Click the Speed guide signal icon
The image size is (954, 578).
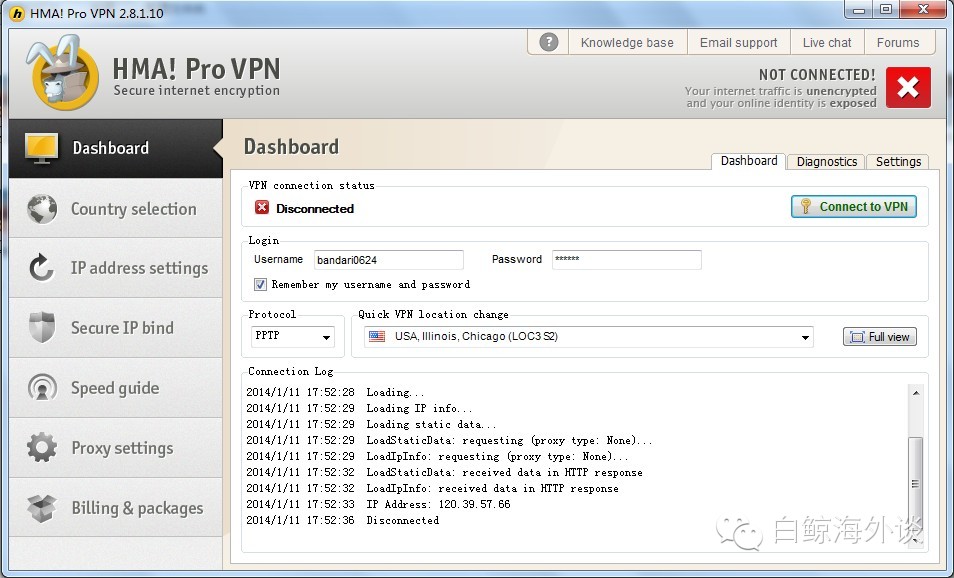click(42, 388)
